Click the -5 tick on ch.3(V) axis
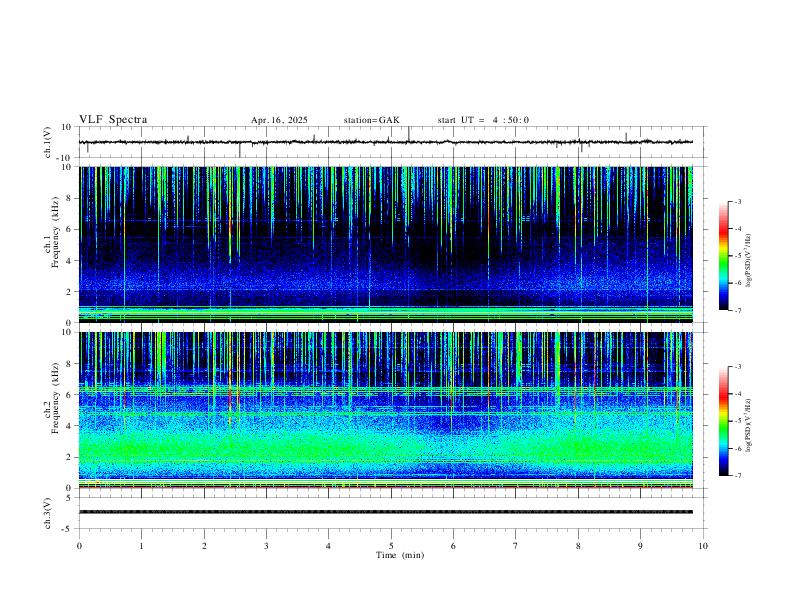This screenshot has height=612, width=792. click(68, 529)
